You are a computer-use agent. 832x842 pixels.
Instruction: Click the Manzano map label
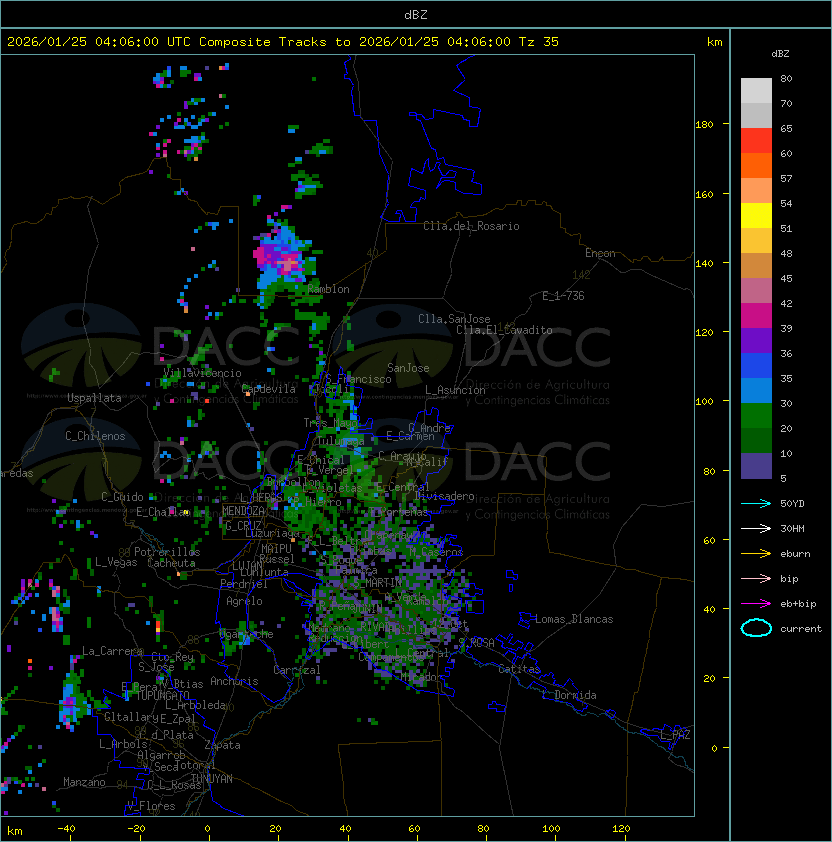pyautogui.click(x=84, y=782)
